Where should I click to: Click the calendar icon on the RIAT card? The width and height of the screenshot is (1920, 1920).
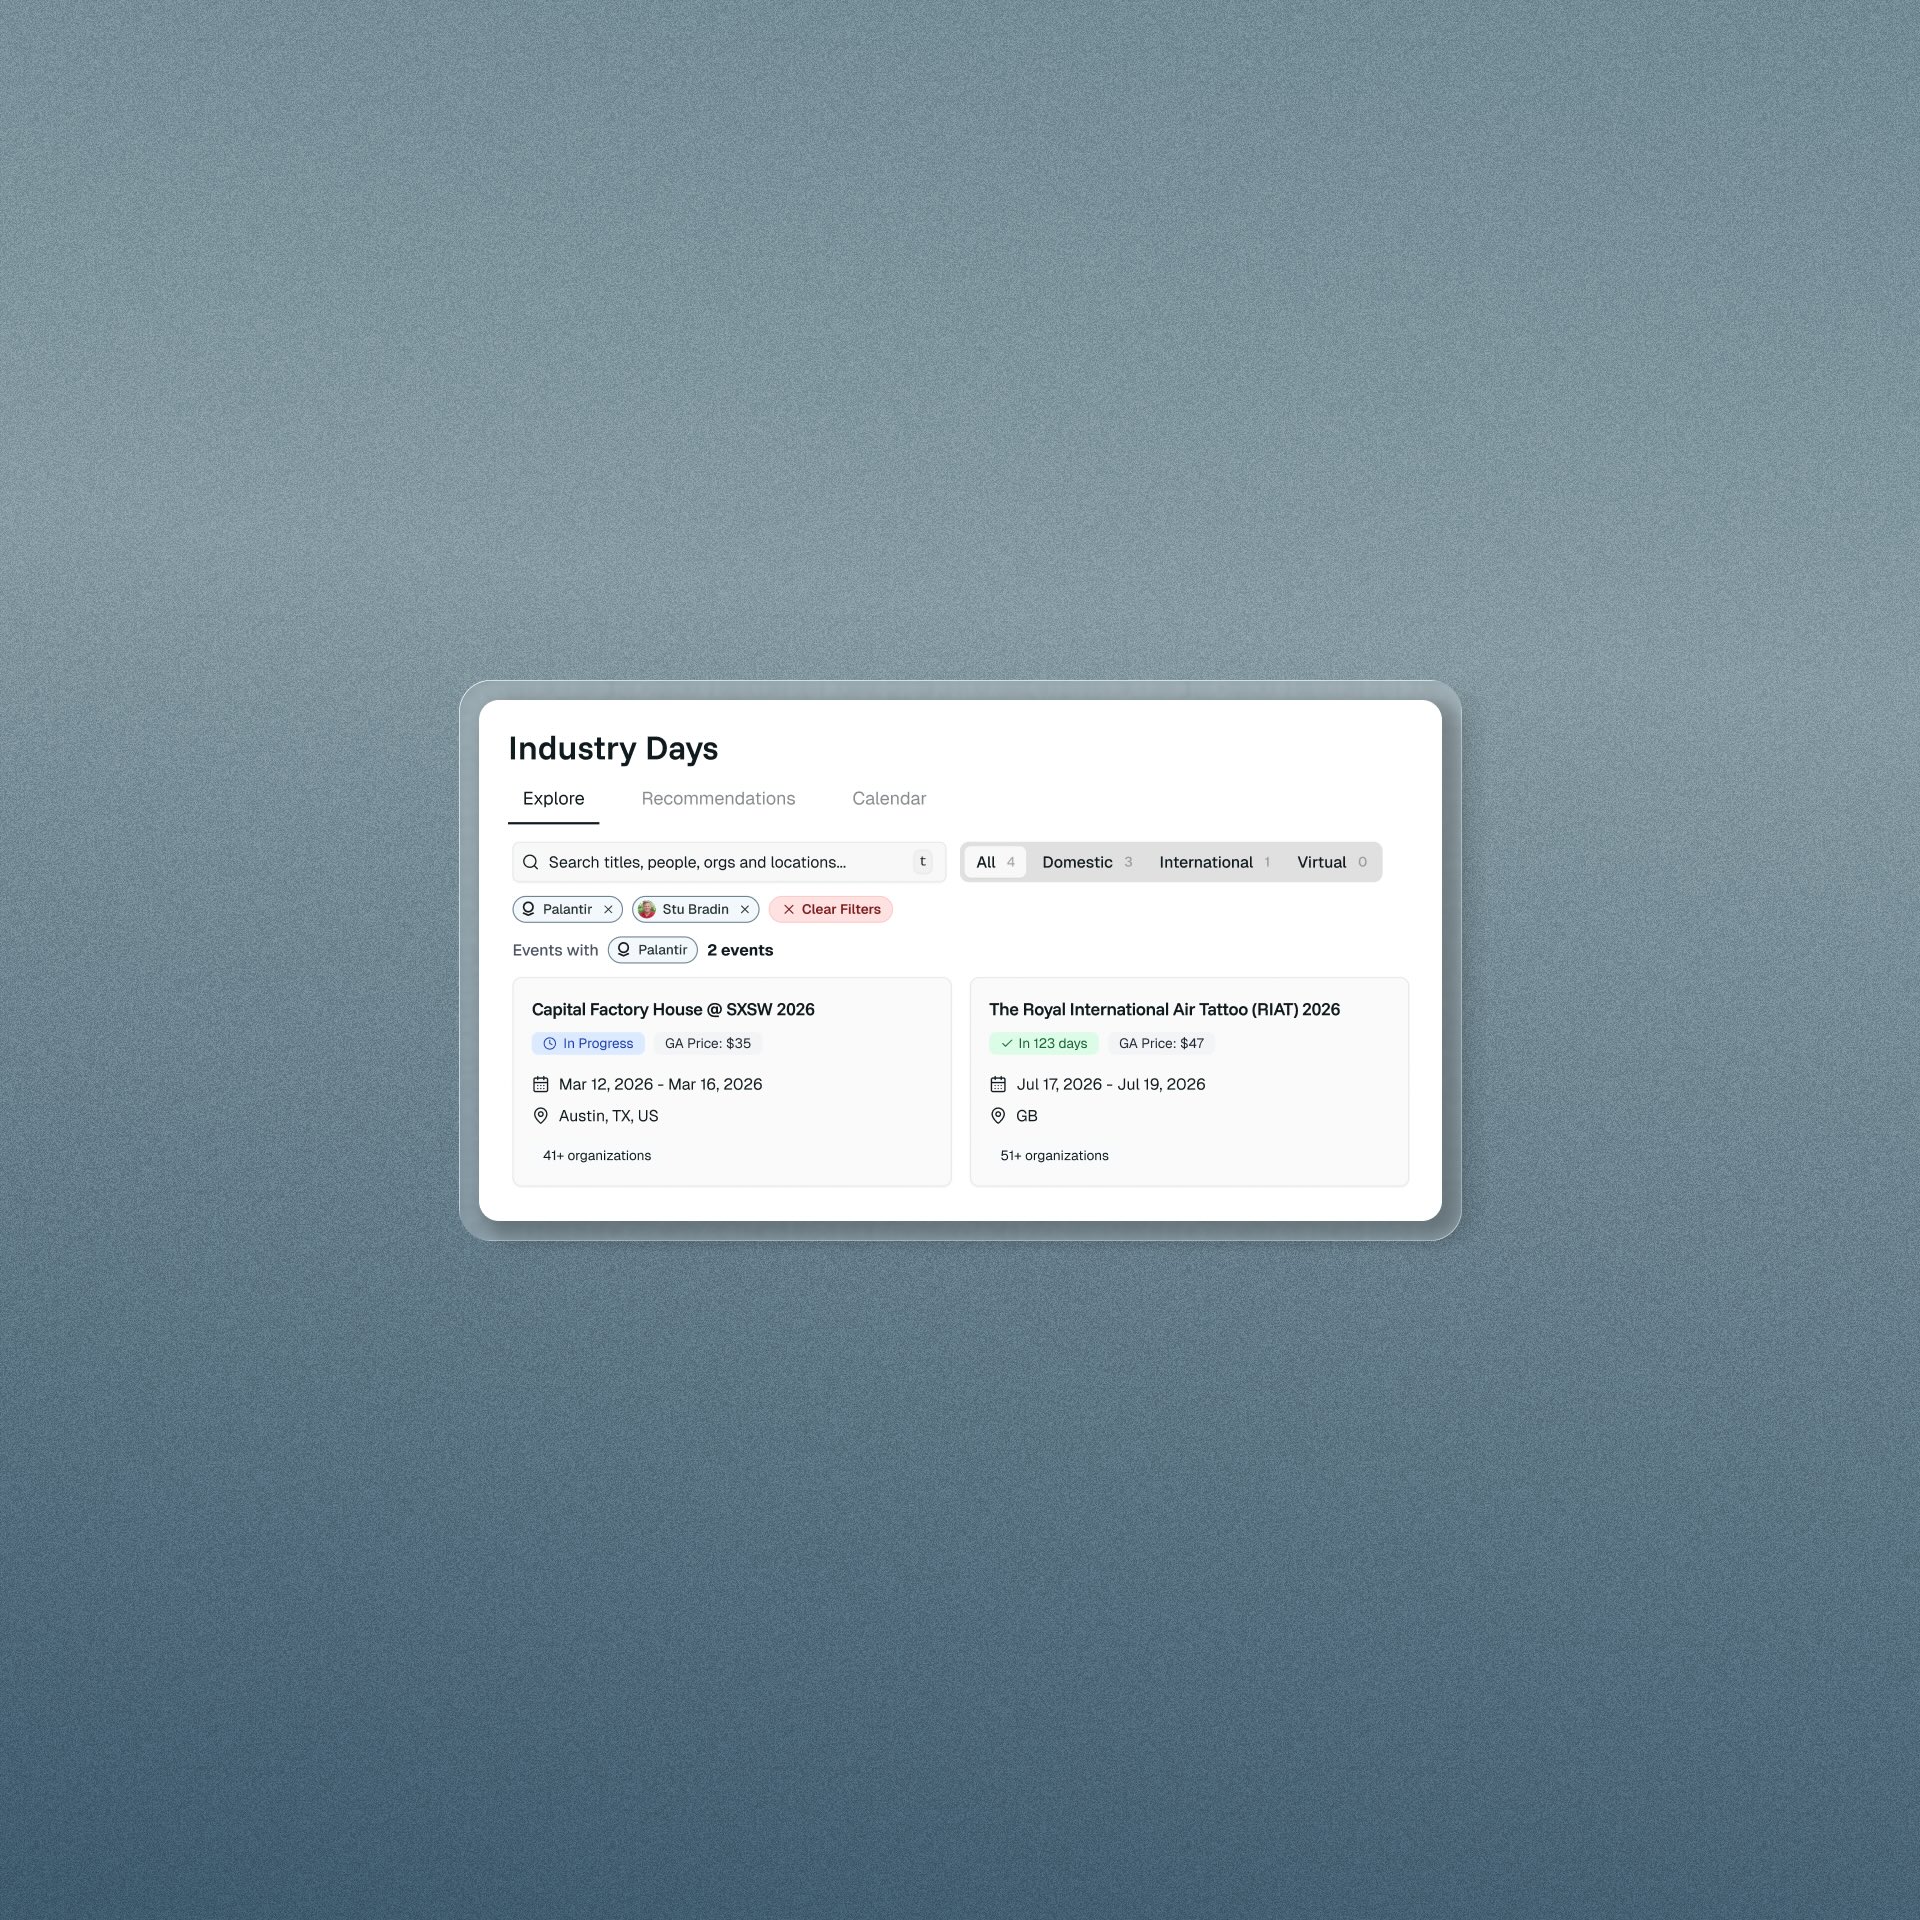[998, 1084]
